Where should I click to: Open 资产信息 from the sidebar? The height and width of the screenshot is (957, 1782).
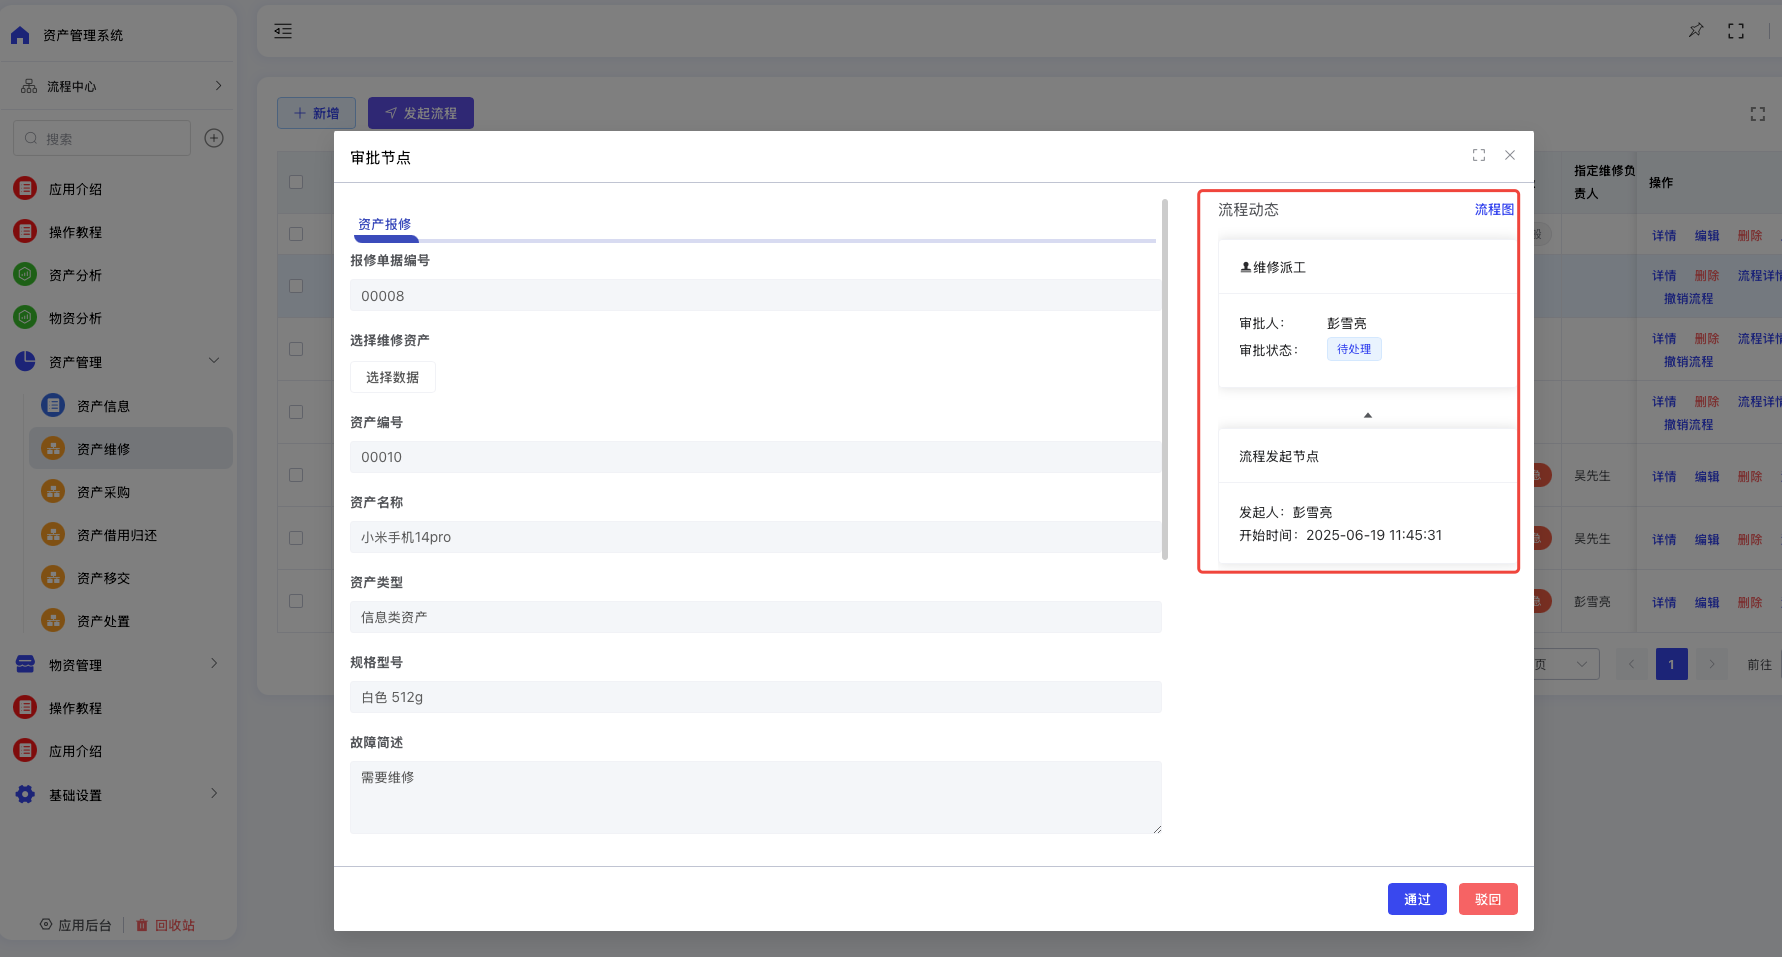(103, 406)
